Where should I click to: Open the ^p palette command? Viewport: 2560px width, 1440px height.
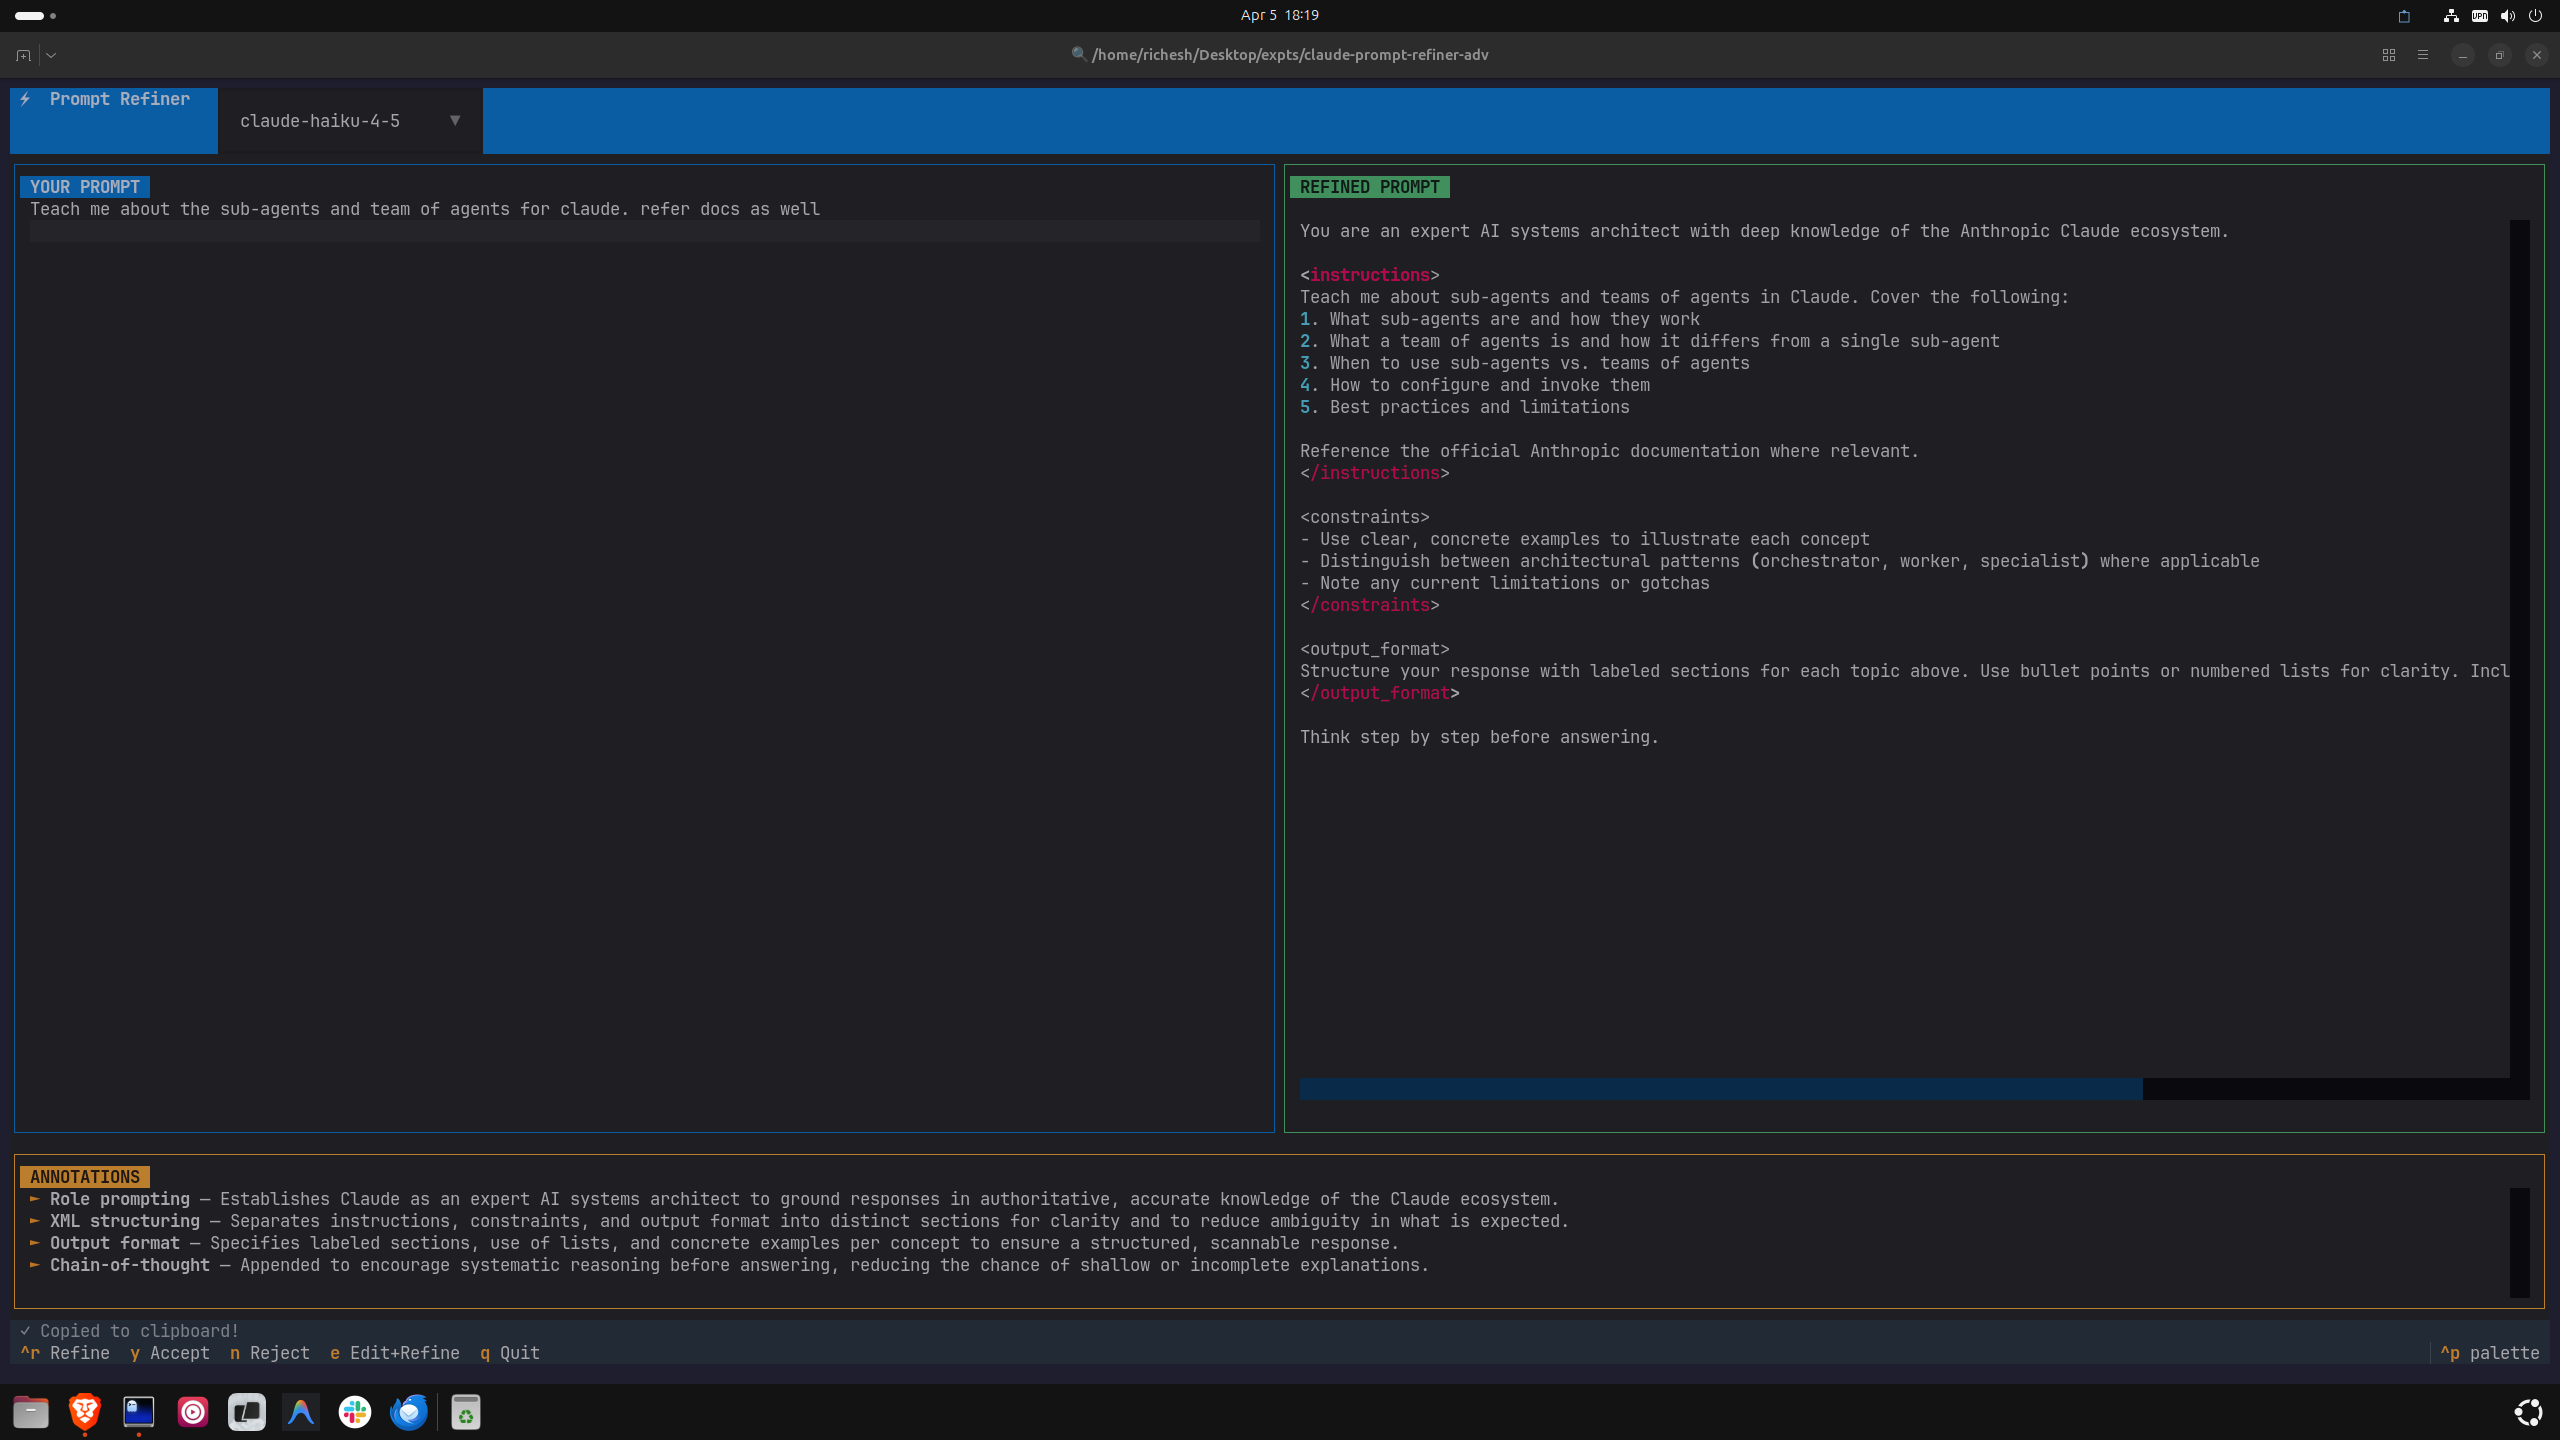[x=2490, y=1353]
